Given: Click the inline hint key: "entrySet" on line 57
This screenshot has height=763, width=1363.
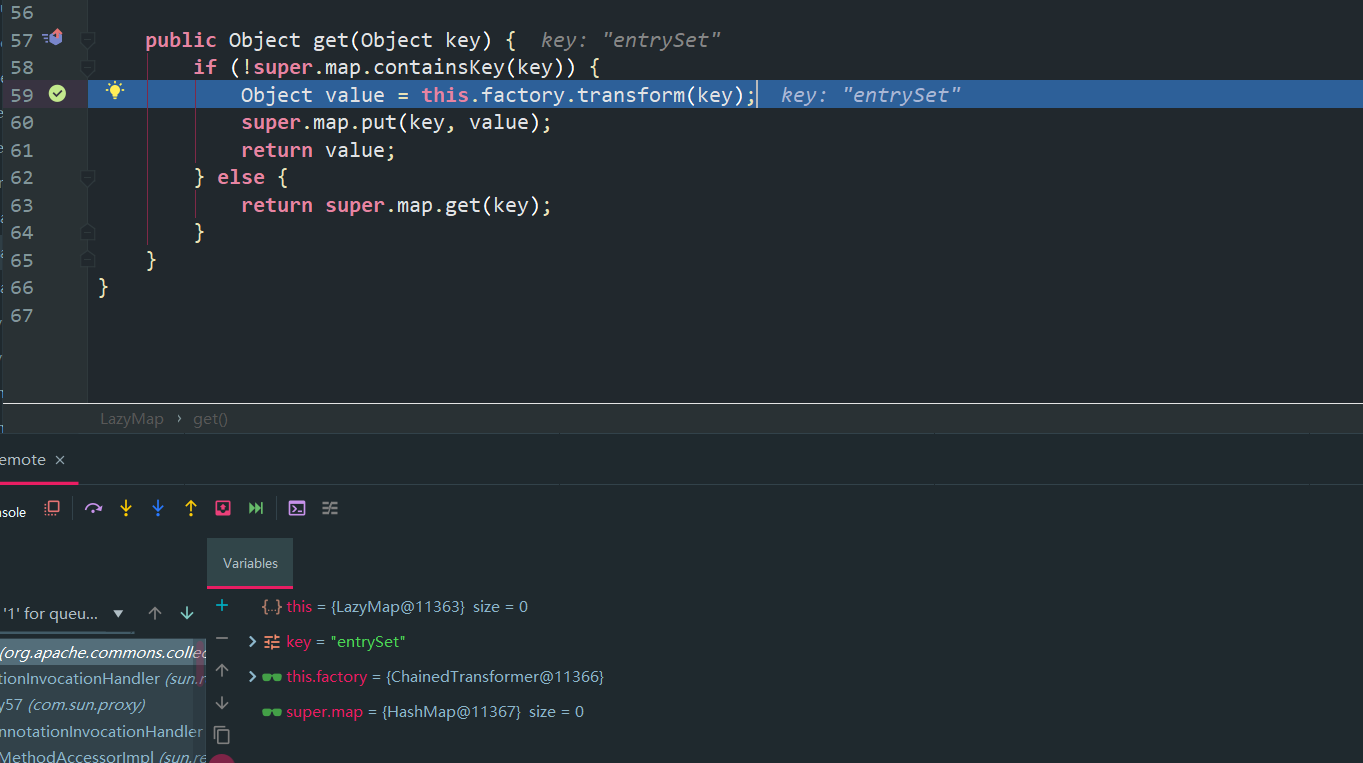Looking at the screenshot, I should pos(631,40).
